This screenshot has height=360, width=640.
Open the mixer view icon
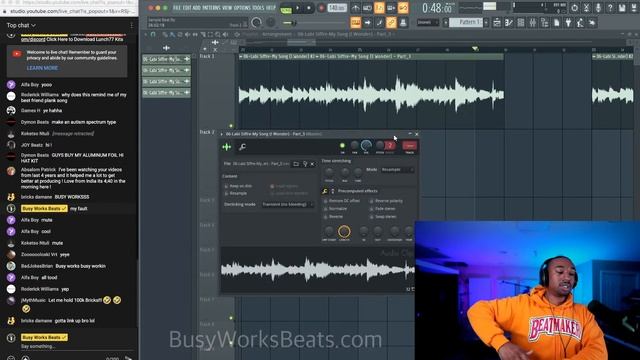[x=532, y=23]
